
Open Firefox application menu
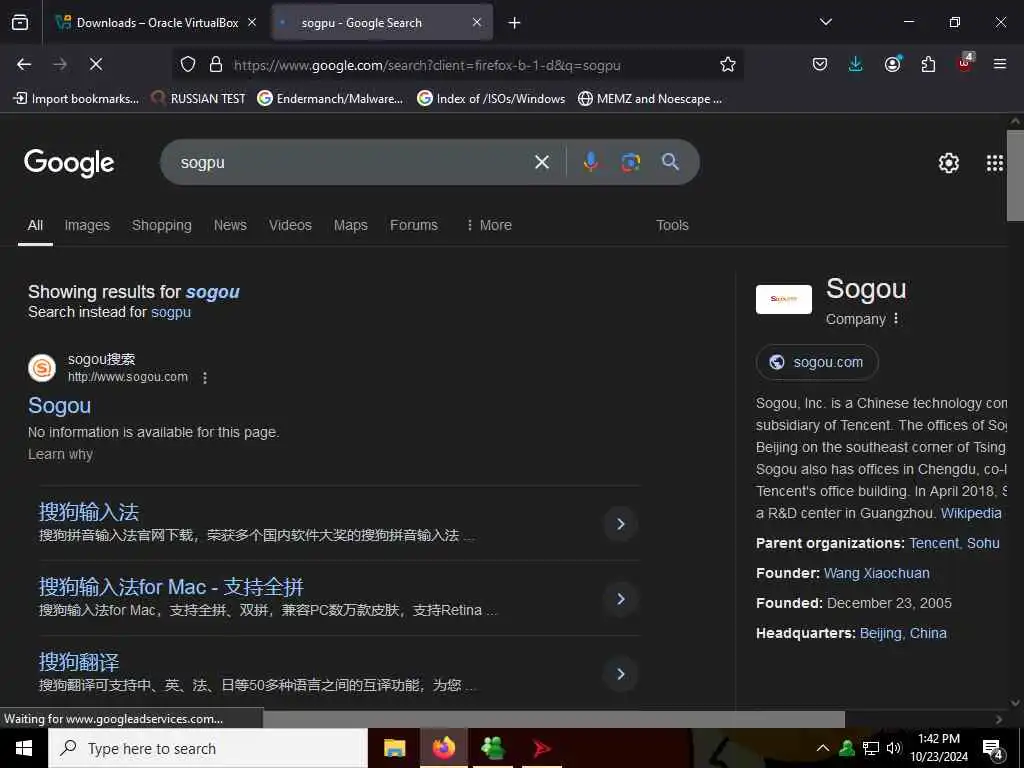1000,64
